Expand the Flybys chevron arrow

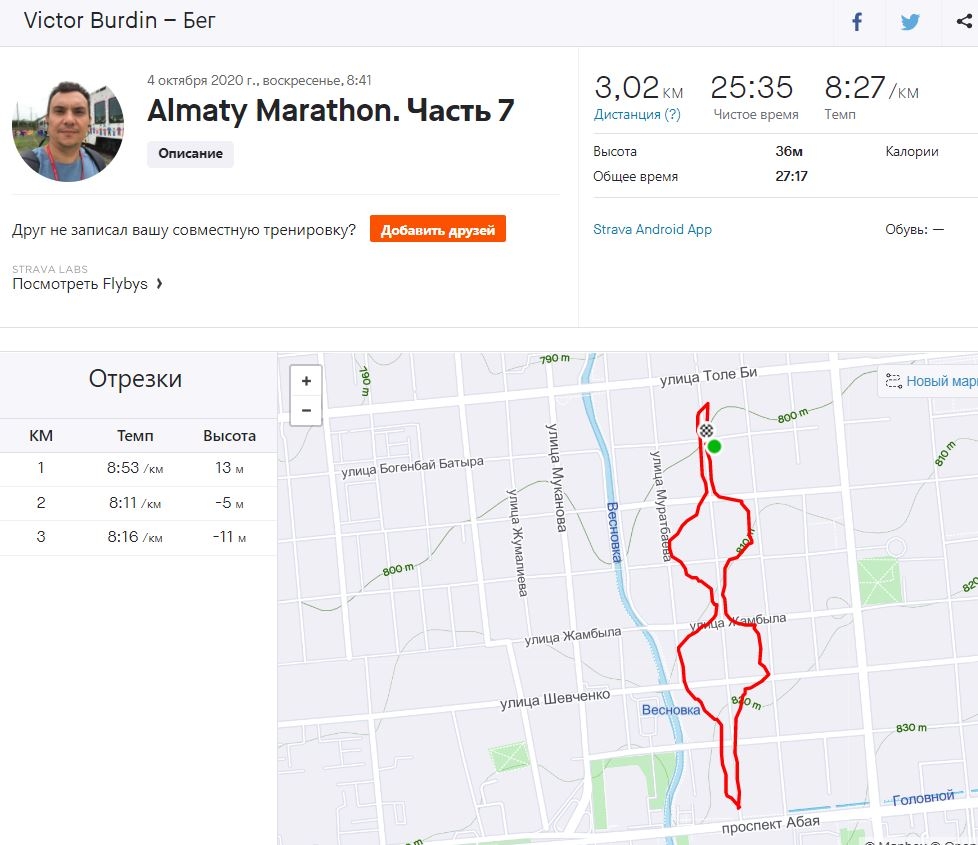point(160,284)
